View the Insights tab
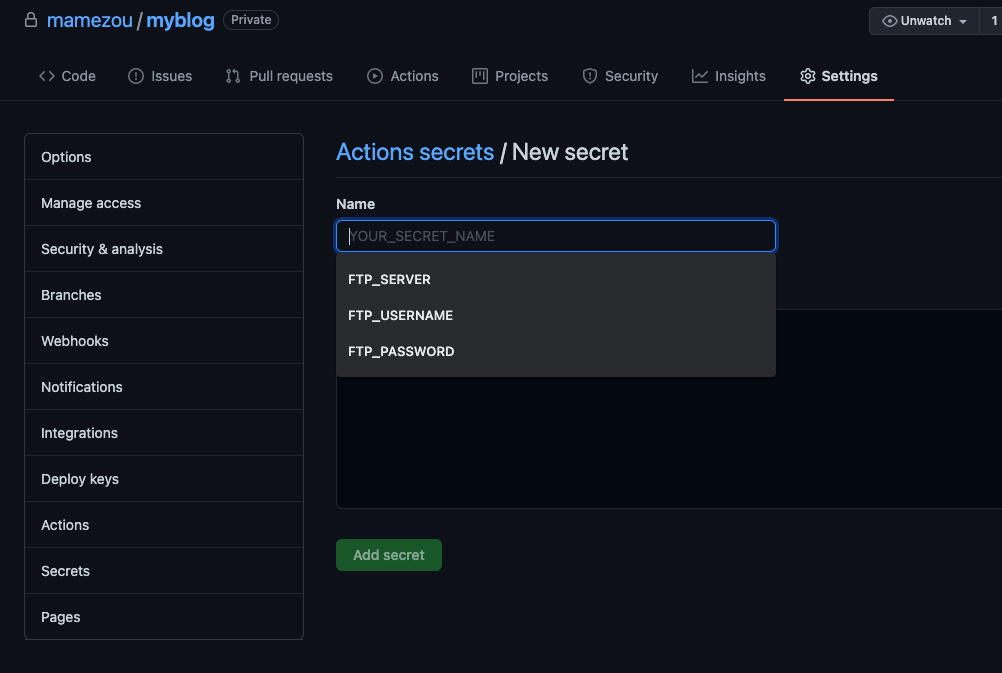The image size is (1002, 673). pos(728,76)
